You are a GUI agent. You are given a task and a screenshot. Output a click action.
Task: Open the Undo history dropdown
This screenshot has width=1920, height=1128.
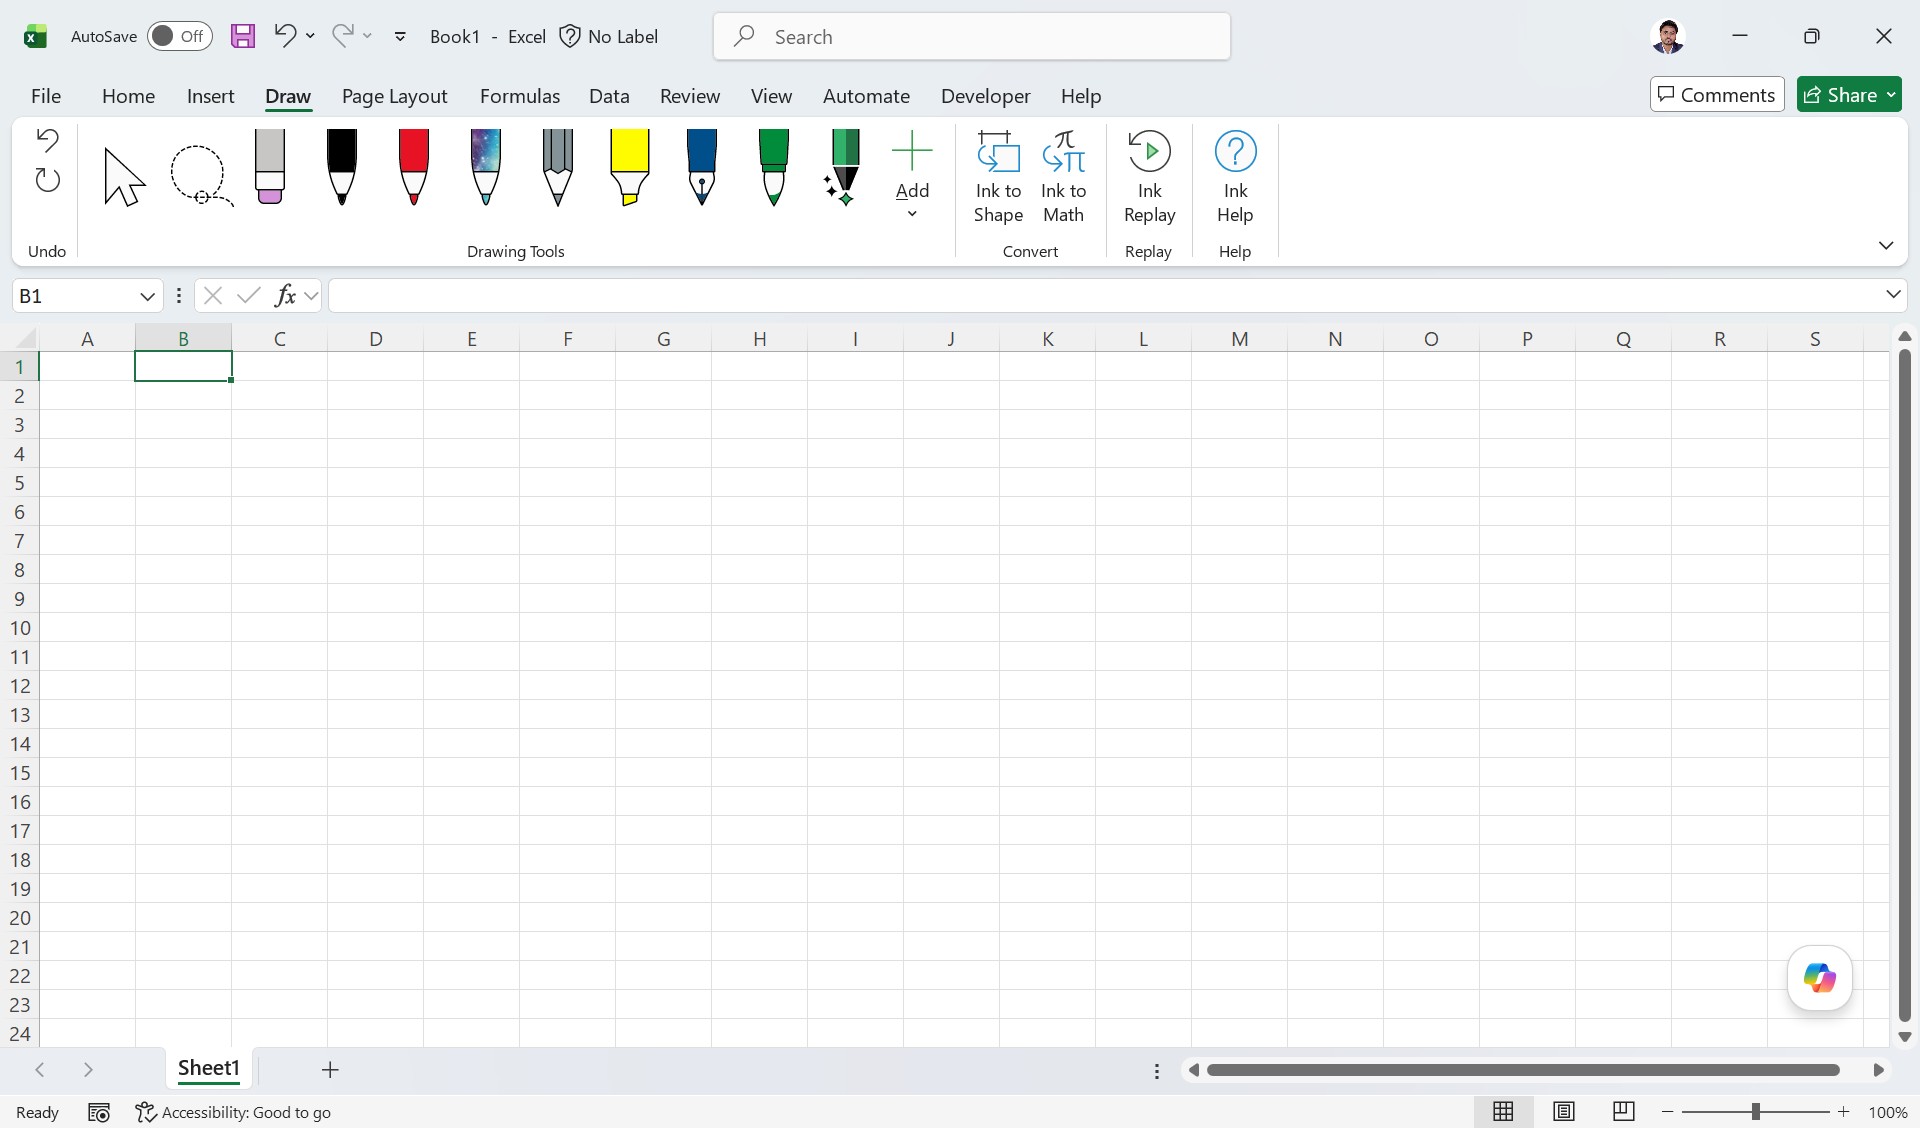click(311, 36)
